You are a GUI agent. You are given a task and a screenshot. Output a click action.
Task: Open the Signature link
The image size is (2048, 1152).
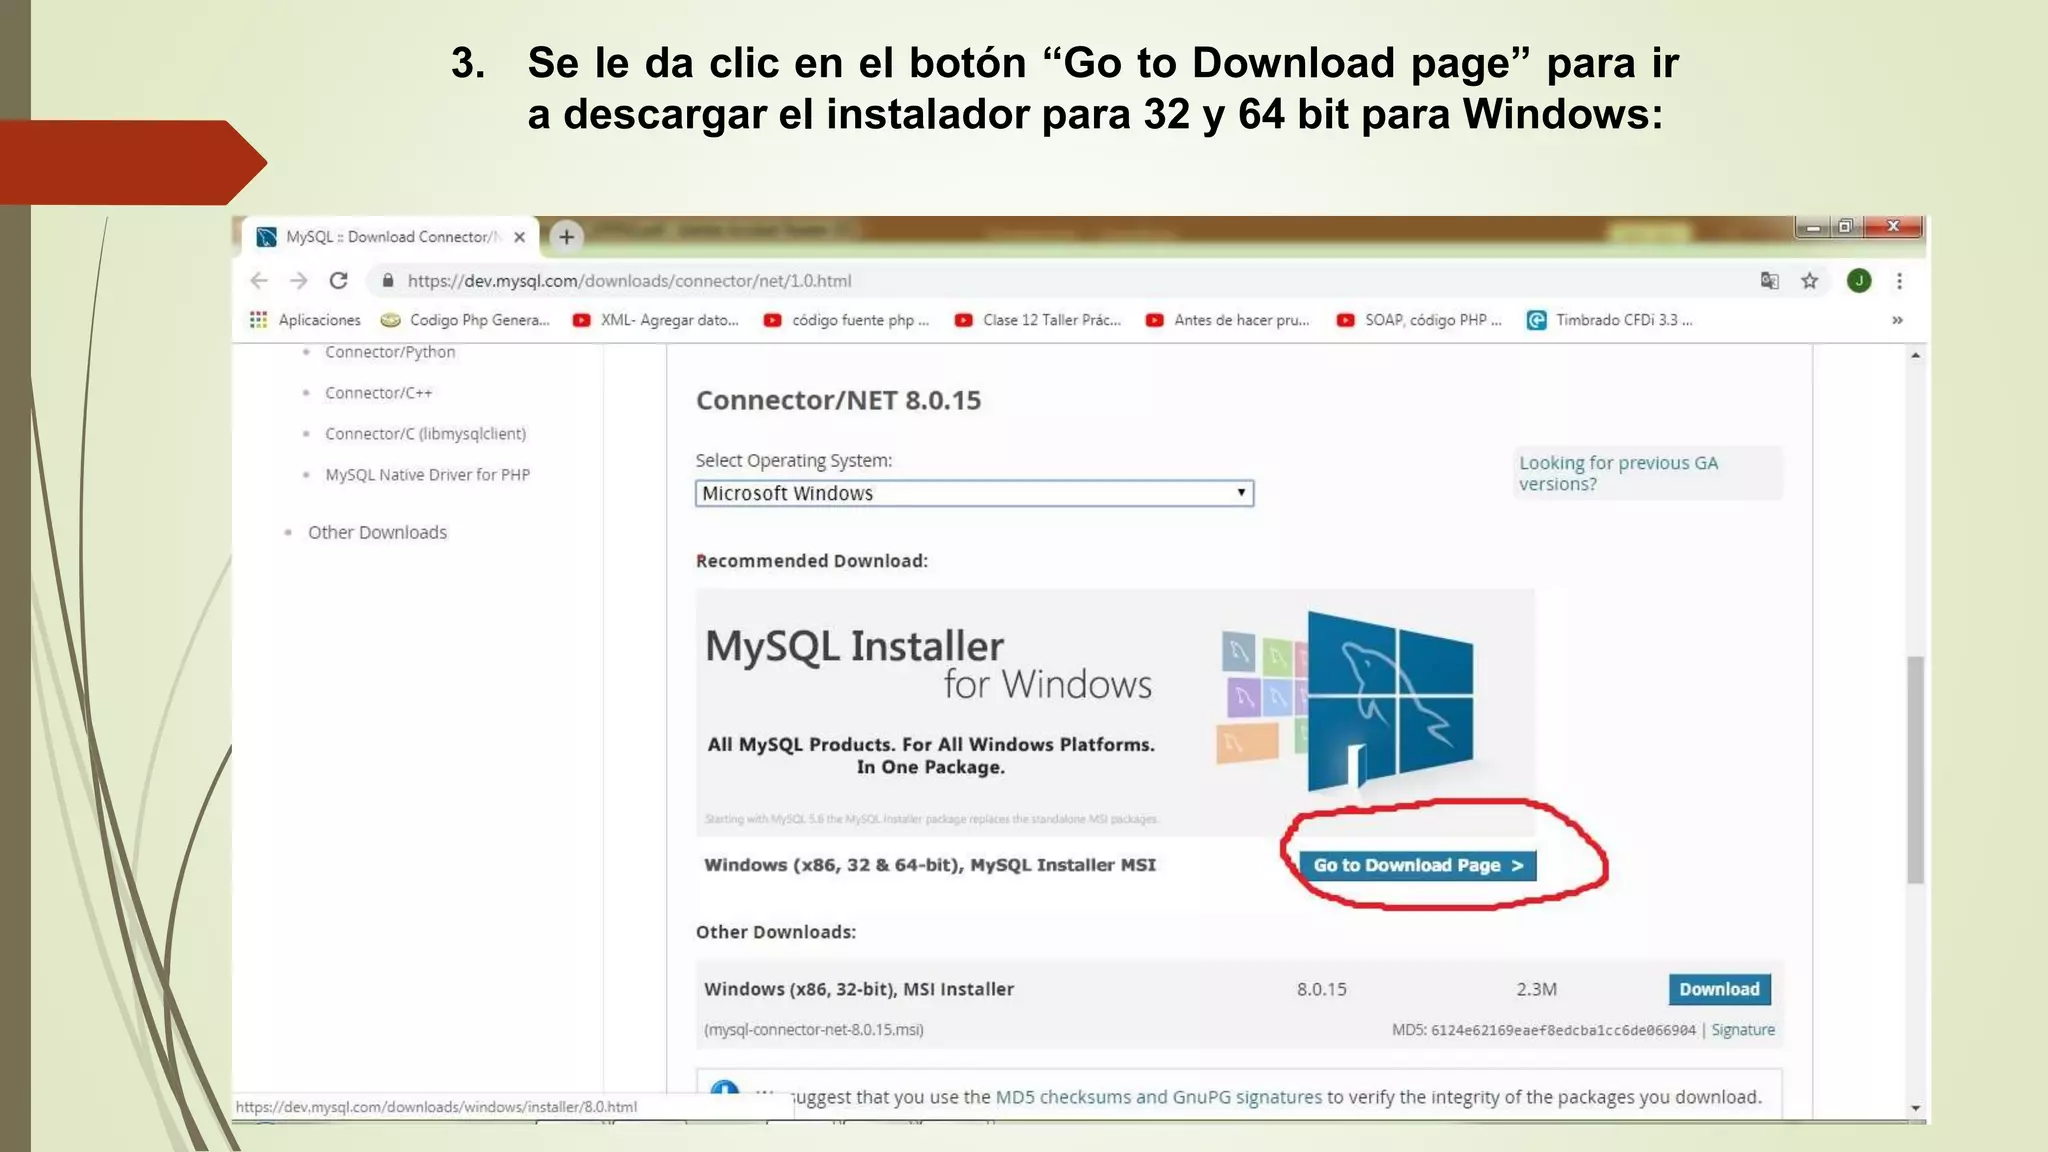pos(1743,1030)
